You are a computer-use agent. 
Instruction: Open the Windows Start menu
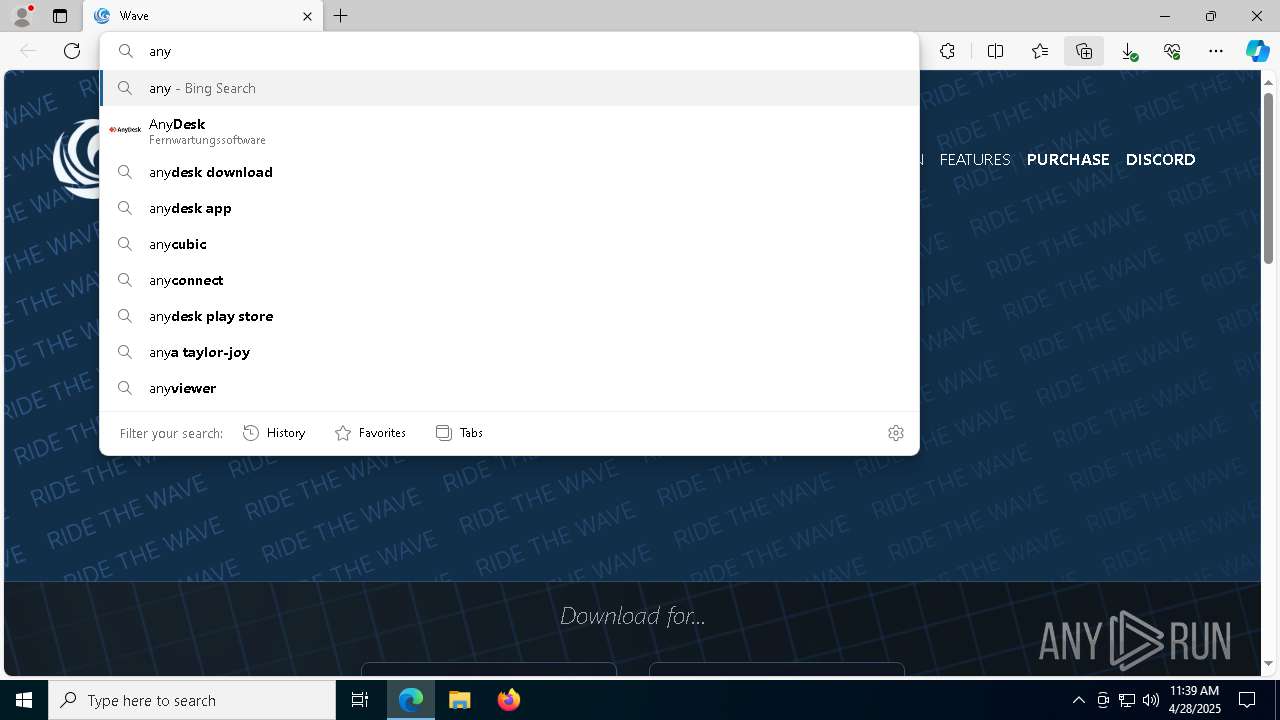tap(24, 700)
